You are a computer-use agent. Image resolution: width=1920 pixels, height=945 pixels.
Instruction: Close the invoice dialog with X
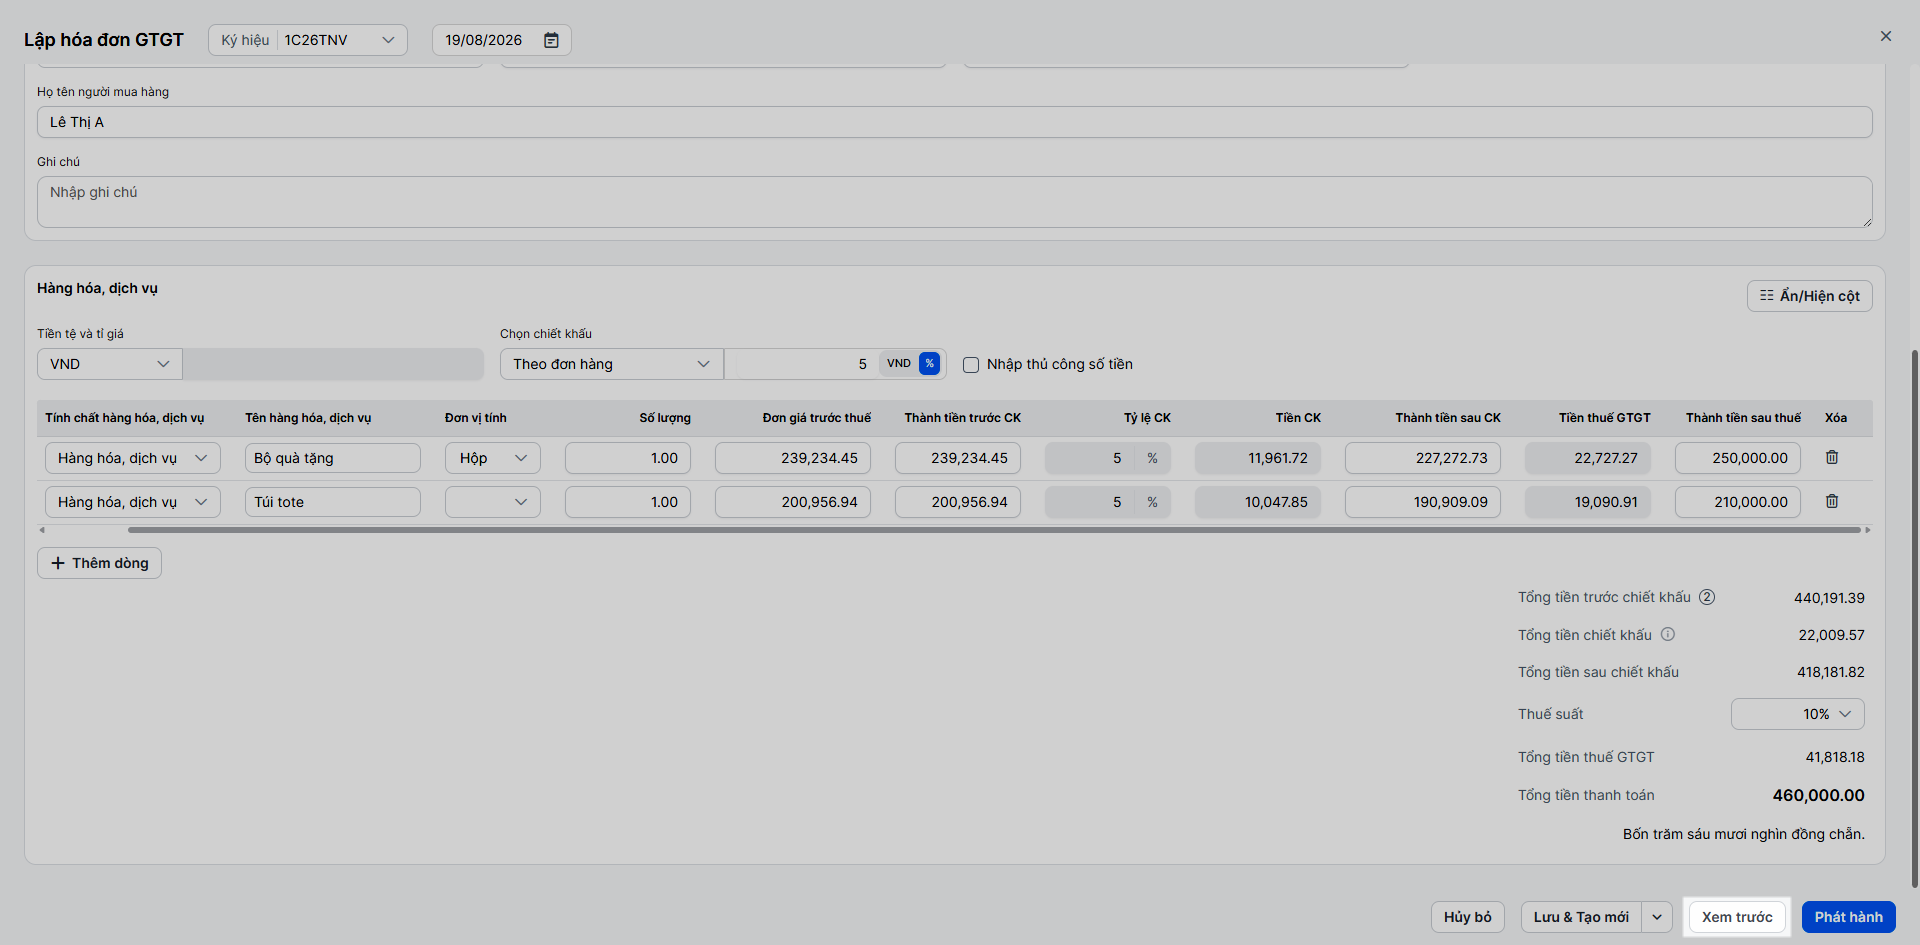tap(1886, 36)
